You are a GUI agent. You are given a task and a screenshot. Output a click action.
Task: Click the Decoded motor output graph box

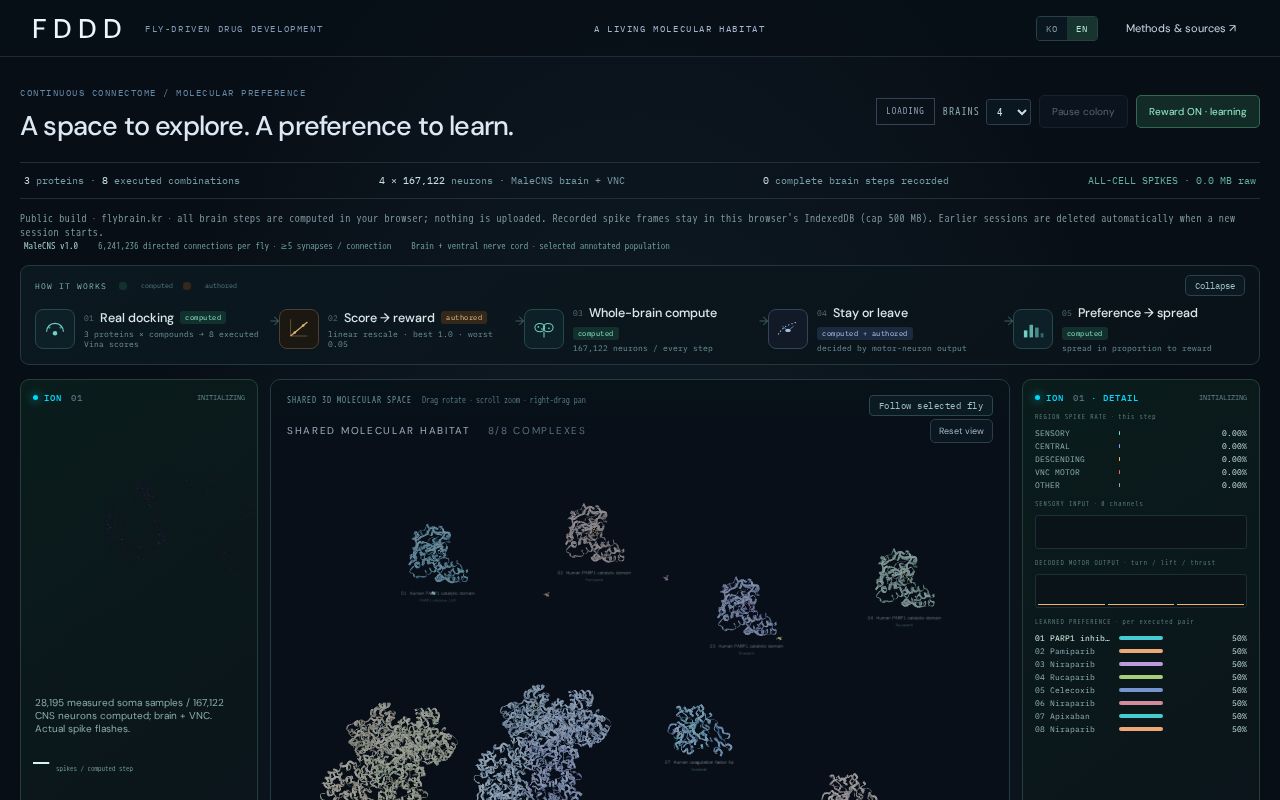pos(1141,590)
